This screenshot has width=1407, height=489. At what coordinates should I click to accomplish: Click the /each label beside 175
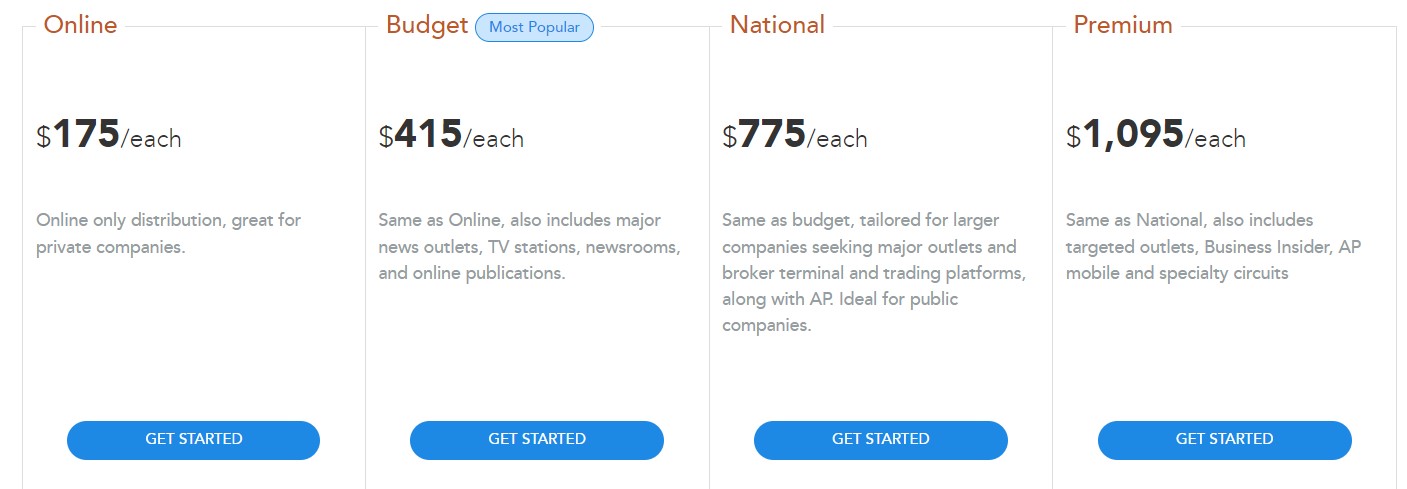click(152, 139)
